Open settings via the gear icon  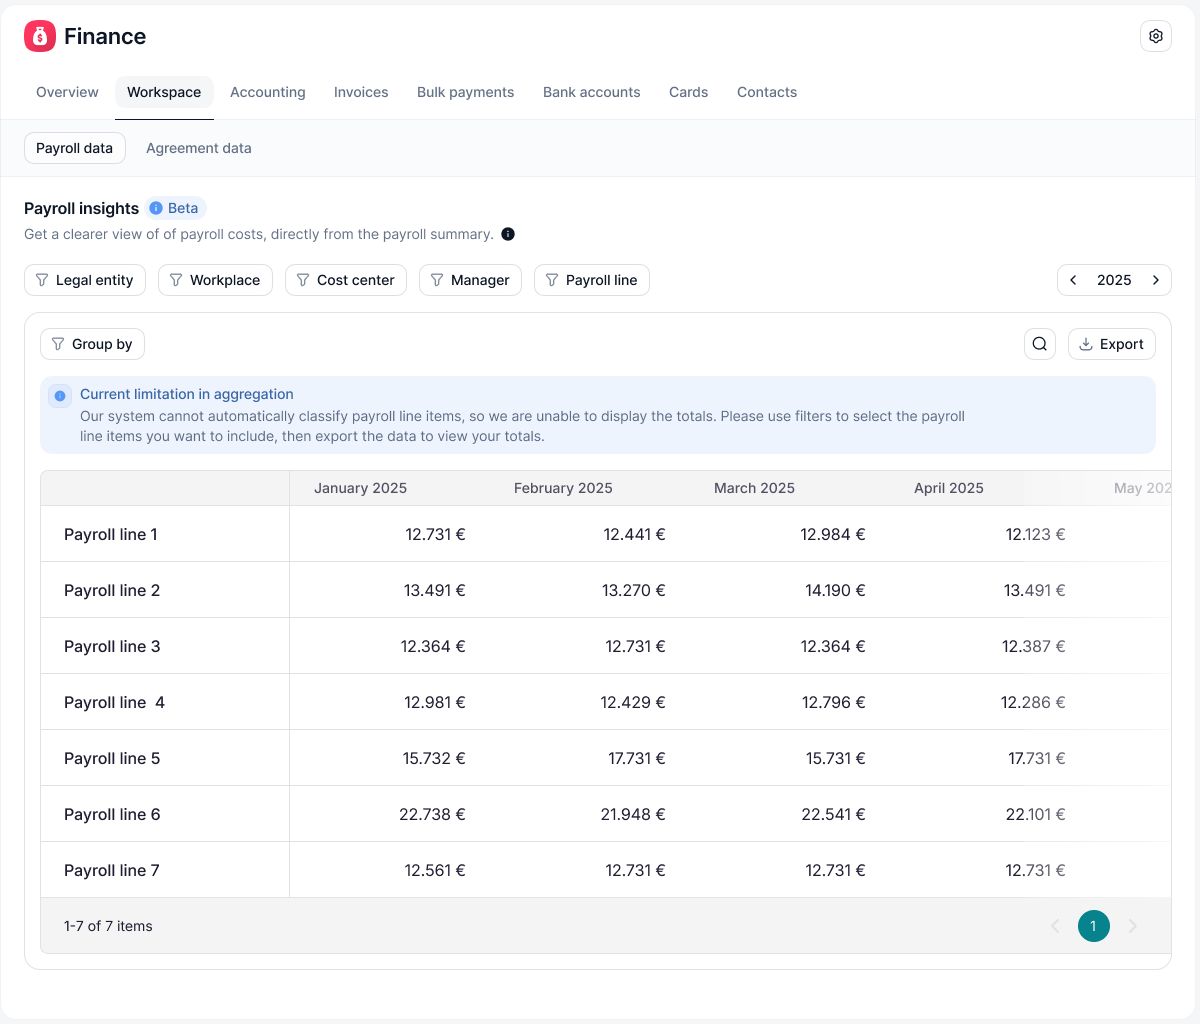pos(1156,36)
